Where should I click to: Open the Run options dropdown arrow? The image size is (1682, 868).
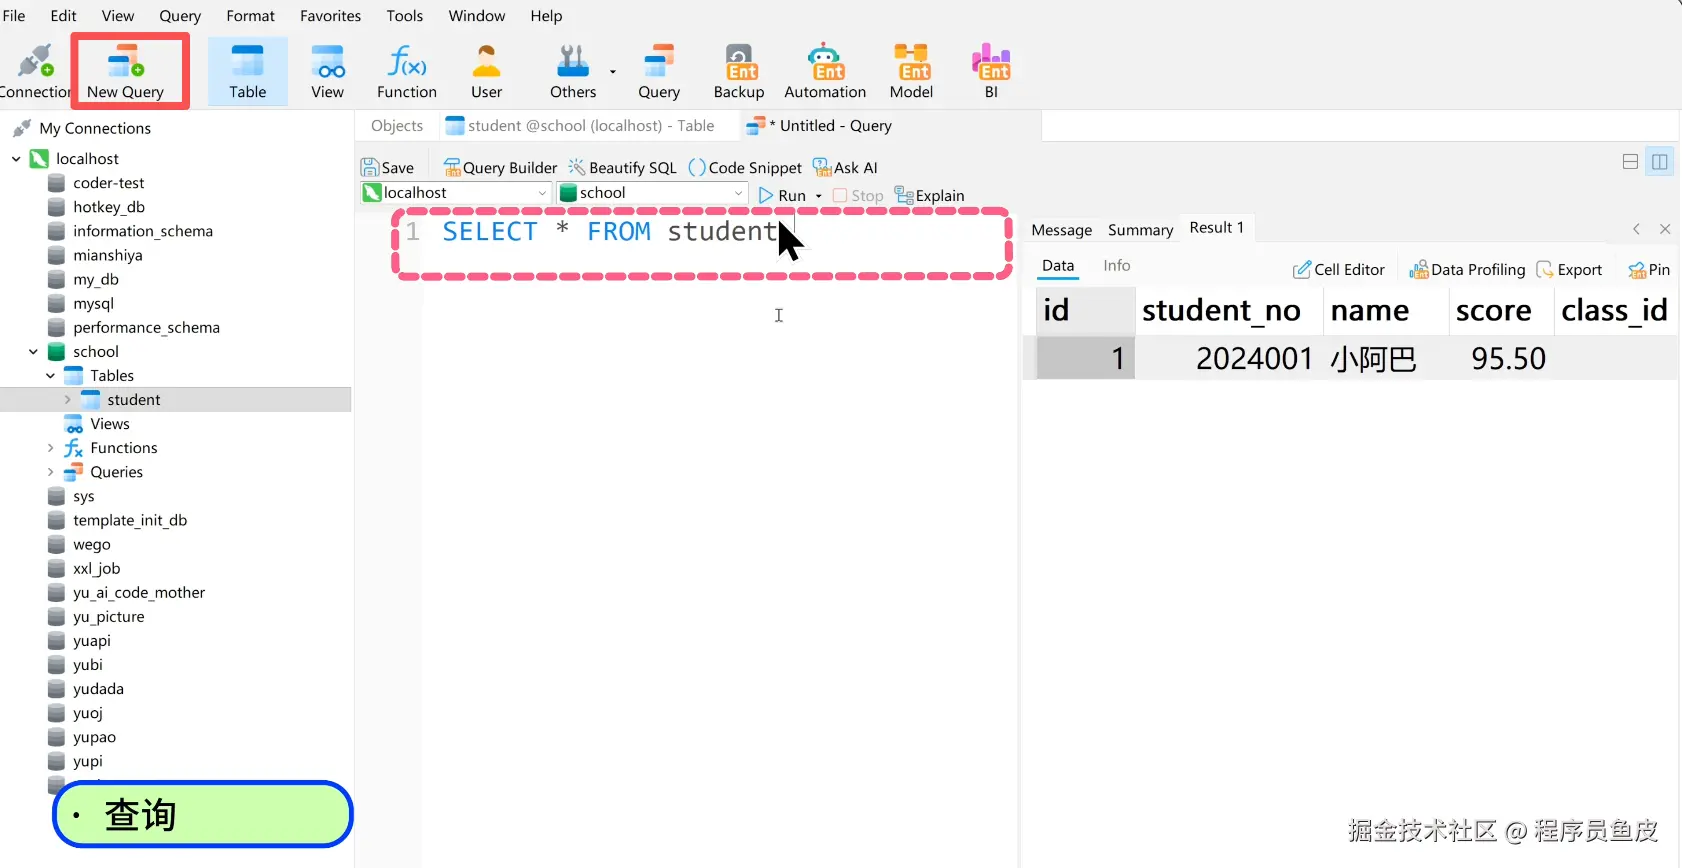tap(819, 196)
